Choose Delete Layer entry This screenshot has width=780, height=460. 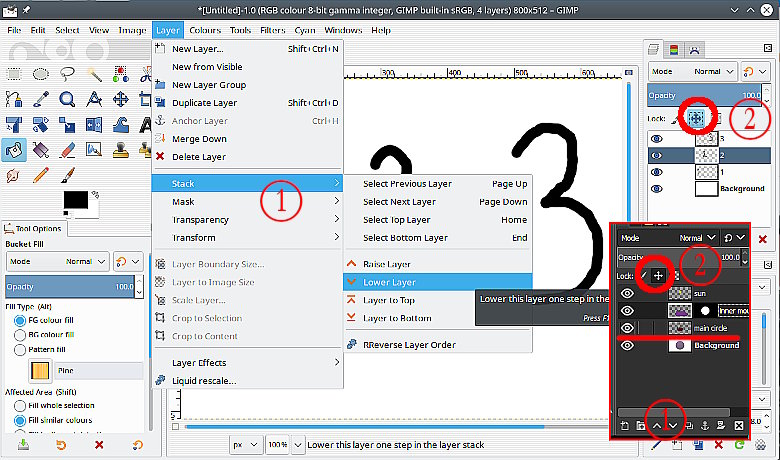click(x=247, y=157)
